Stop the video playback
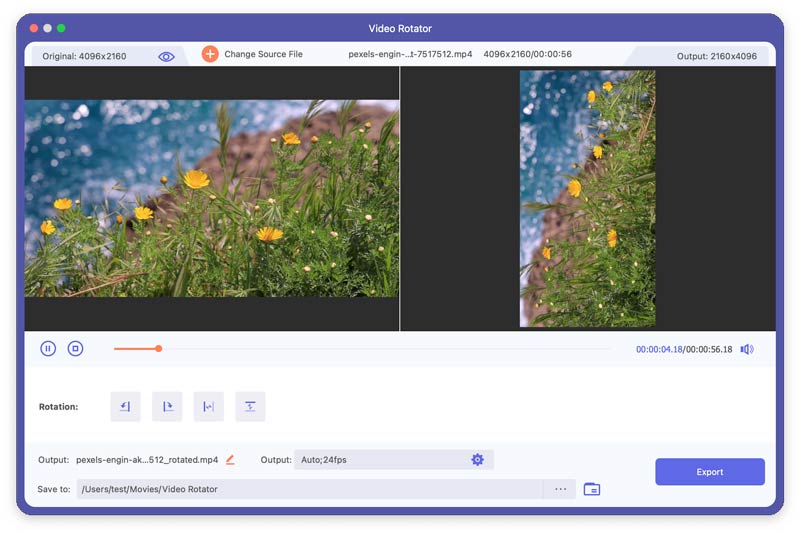The image size is (800, 534). click(76, 349)
